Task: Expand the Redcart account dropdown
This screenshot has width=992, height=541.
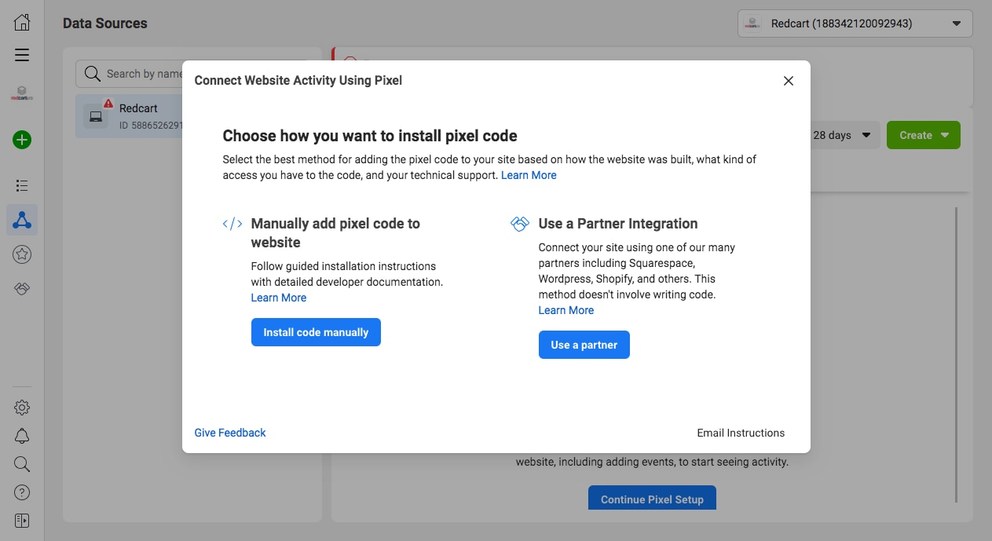Action: (855, 23)
